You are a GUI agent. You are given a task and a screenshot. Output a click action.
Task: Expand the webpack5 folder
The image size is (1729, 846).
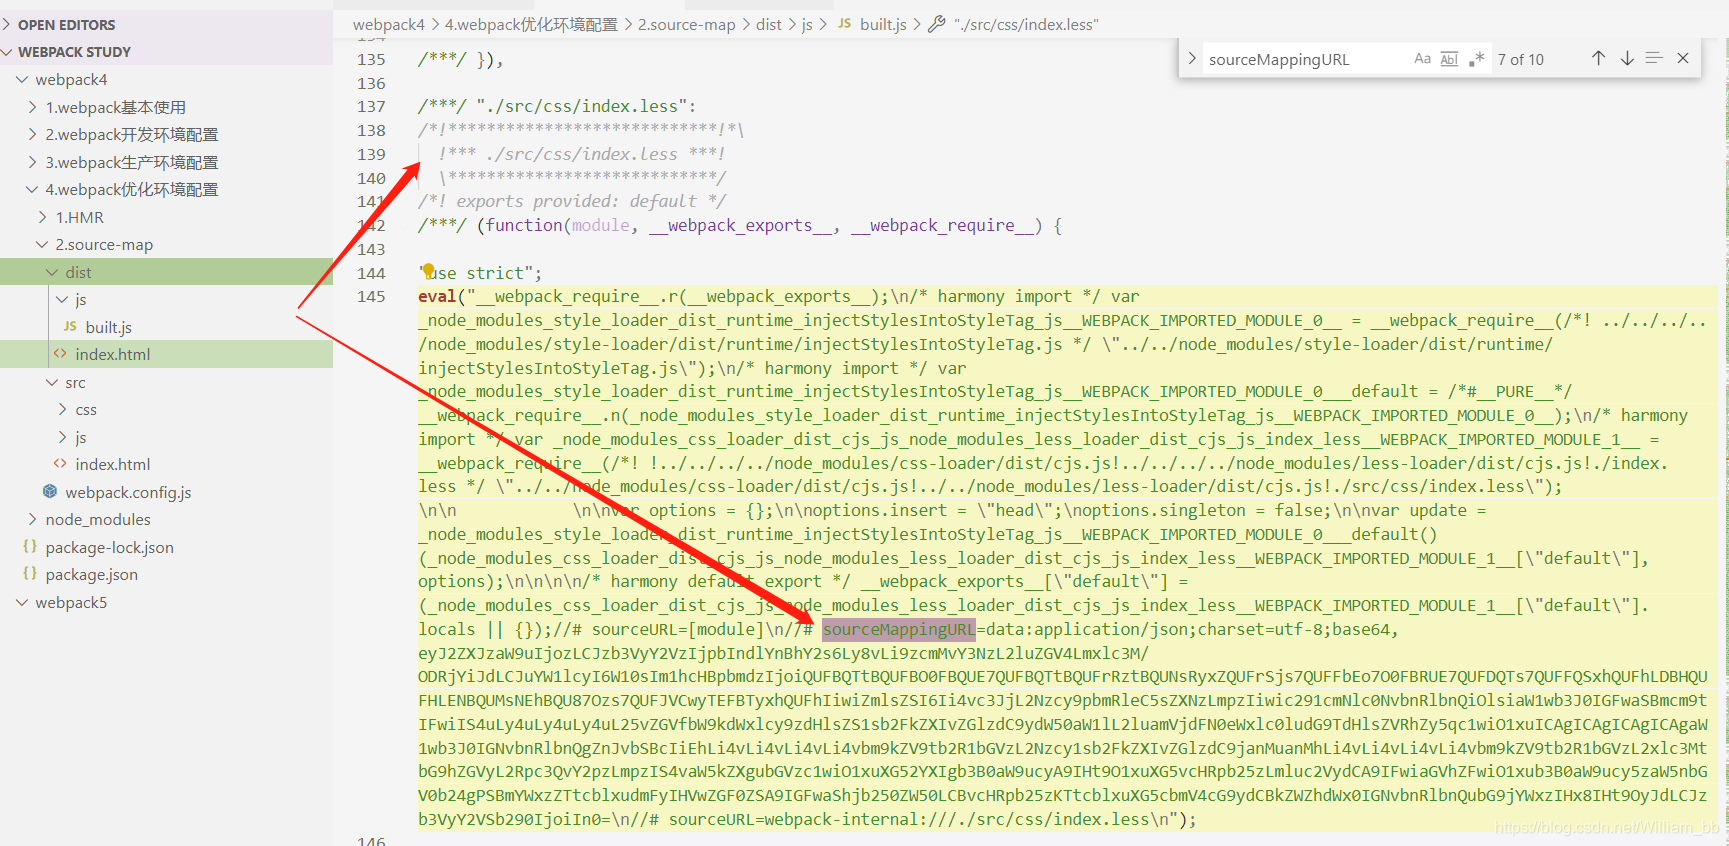pyautogui.click(x=22, y=602)
